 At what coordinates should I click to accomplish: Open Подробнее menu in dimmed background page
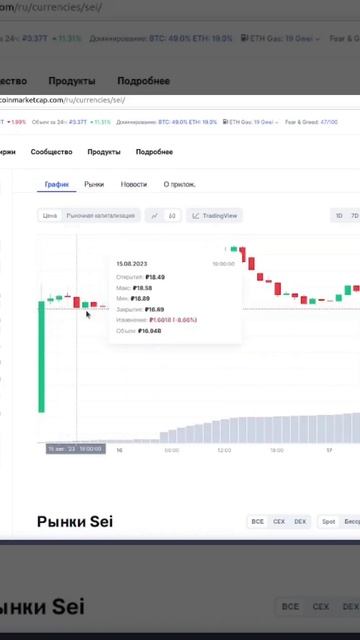(x=143, y=81)
